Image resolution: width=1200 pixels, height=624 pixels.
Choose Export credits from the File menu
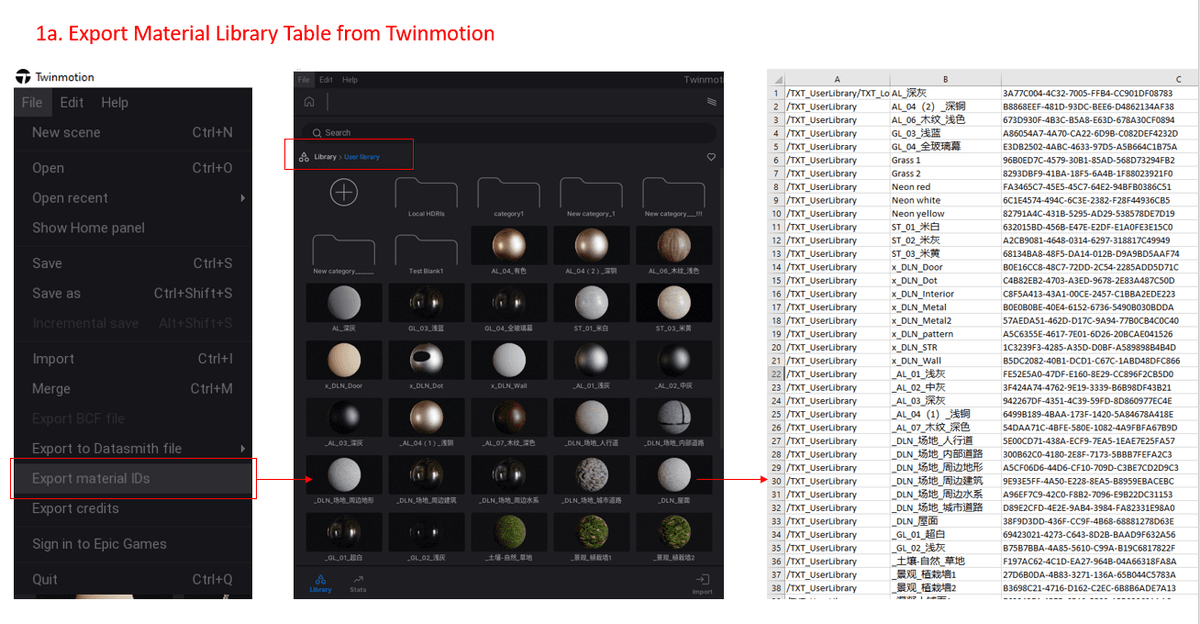click(133, 508)
